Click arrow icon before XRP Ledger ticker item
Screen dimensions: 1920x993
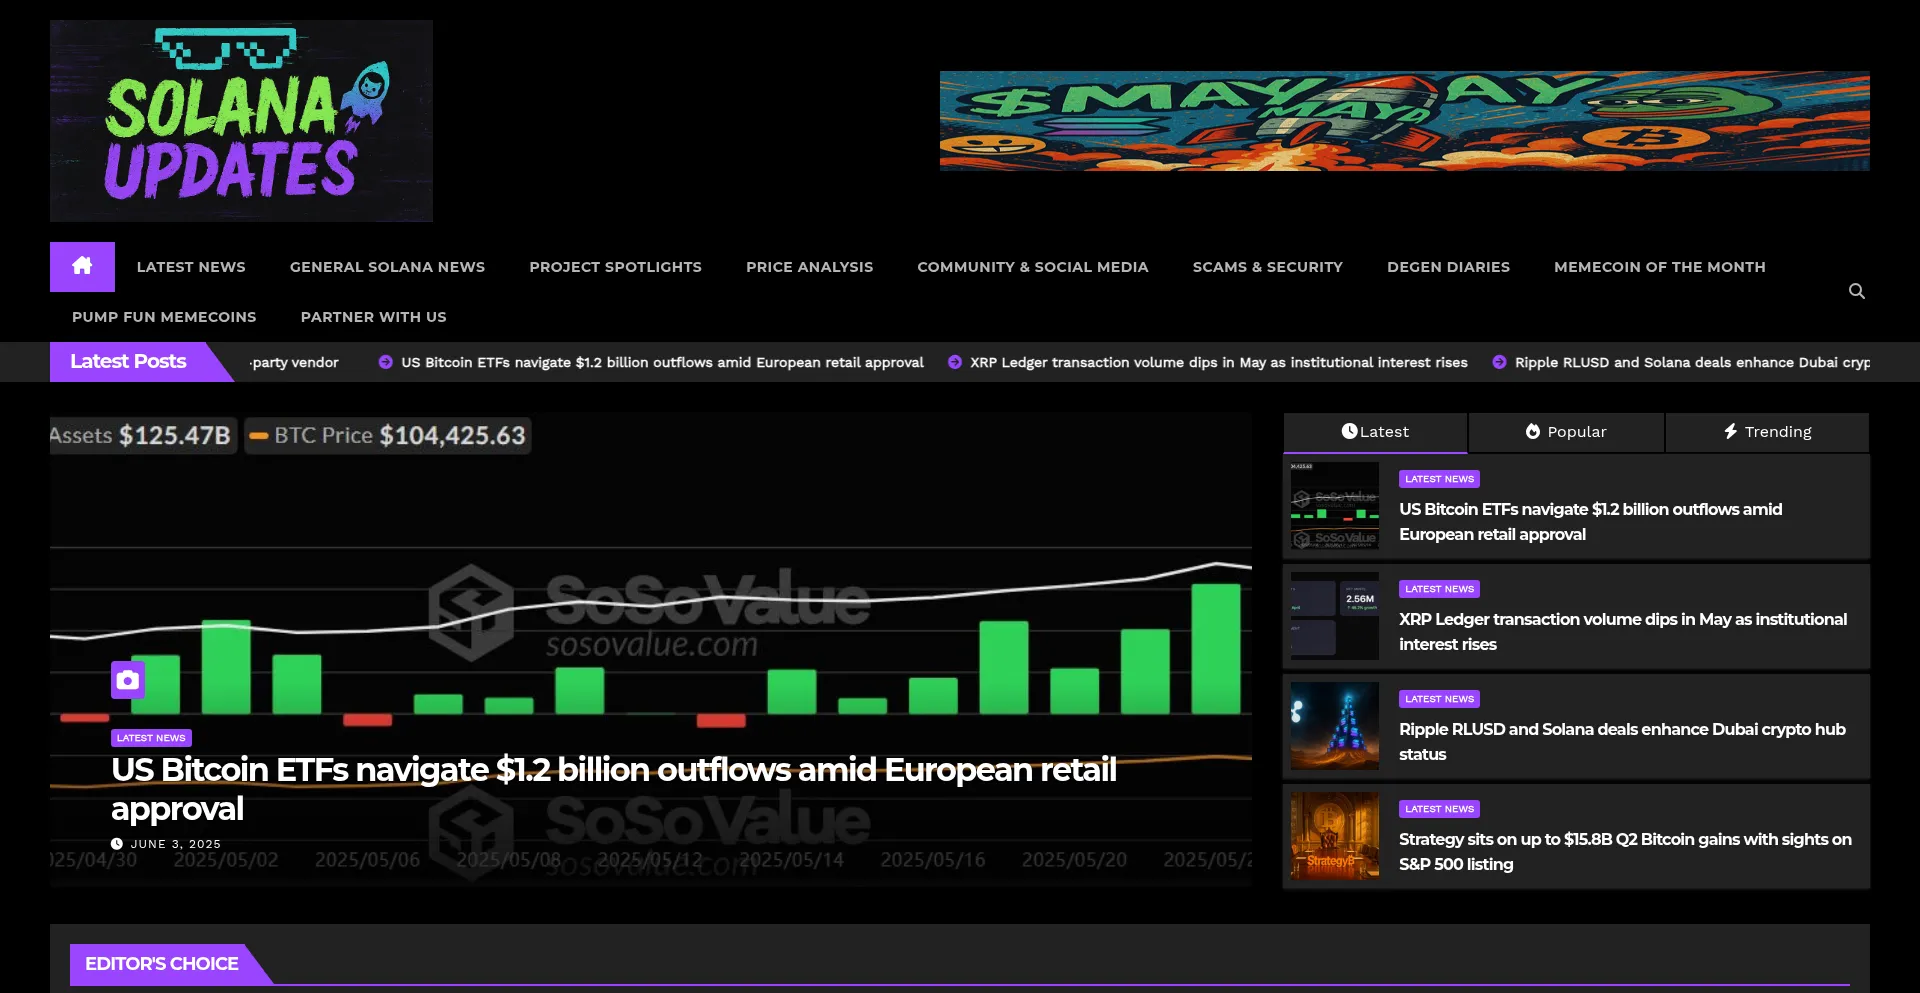(x=954, y=362)
